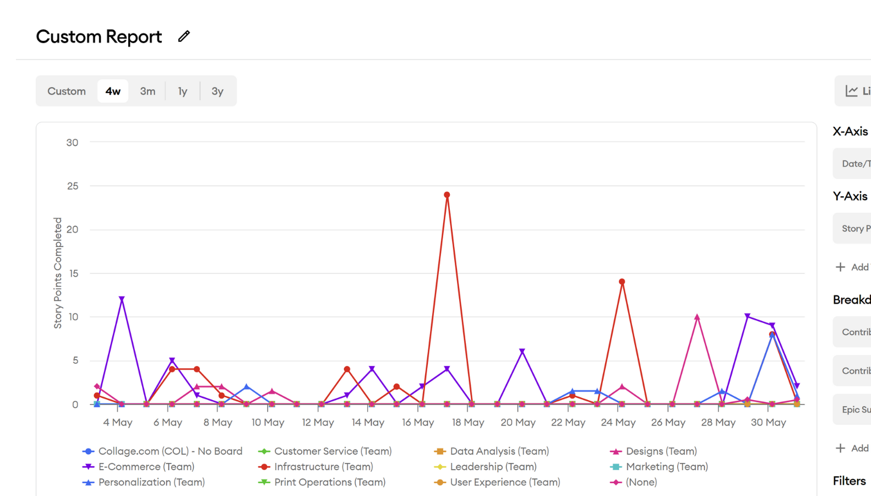Click the Infrastructure data point at 14 points
Screen dimensions: 871x496
(622, 283)
